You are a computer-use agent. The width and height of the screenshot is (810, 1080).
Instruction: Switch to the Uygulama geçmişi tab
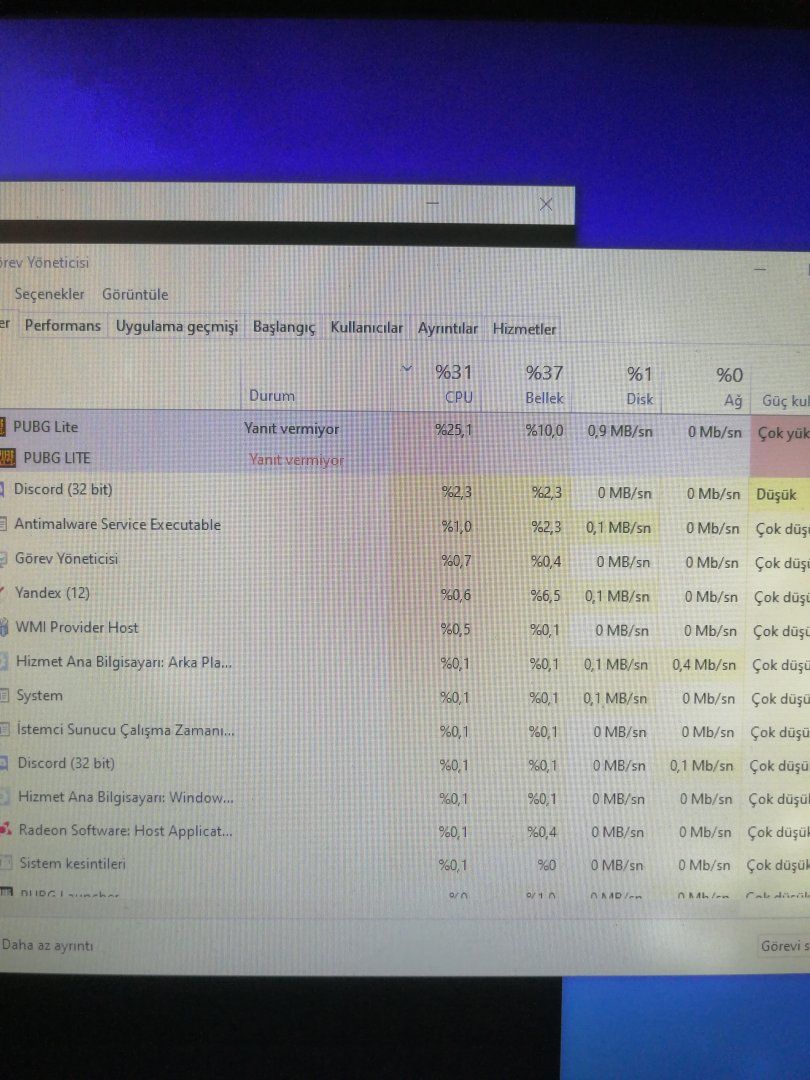176,326
